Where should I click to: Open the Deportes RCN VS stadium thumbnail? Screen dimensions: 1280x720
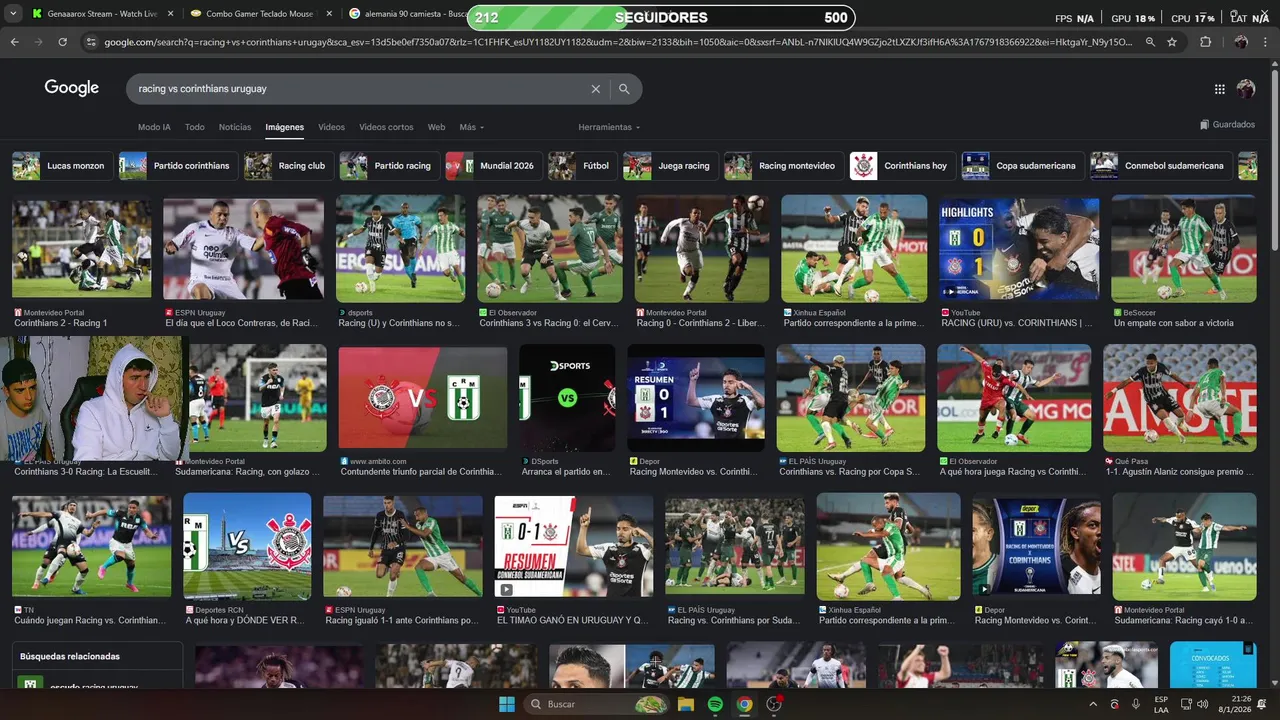pyautogui.click(x=247, y=546)
